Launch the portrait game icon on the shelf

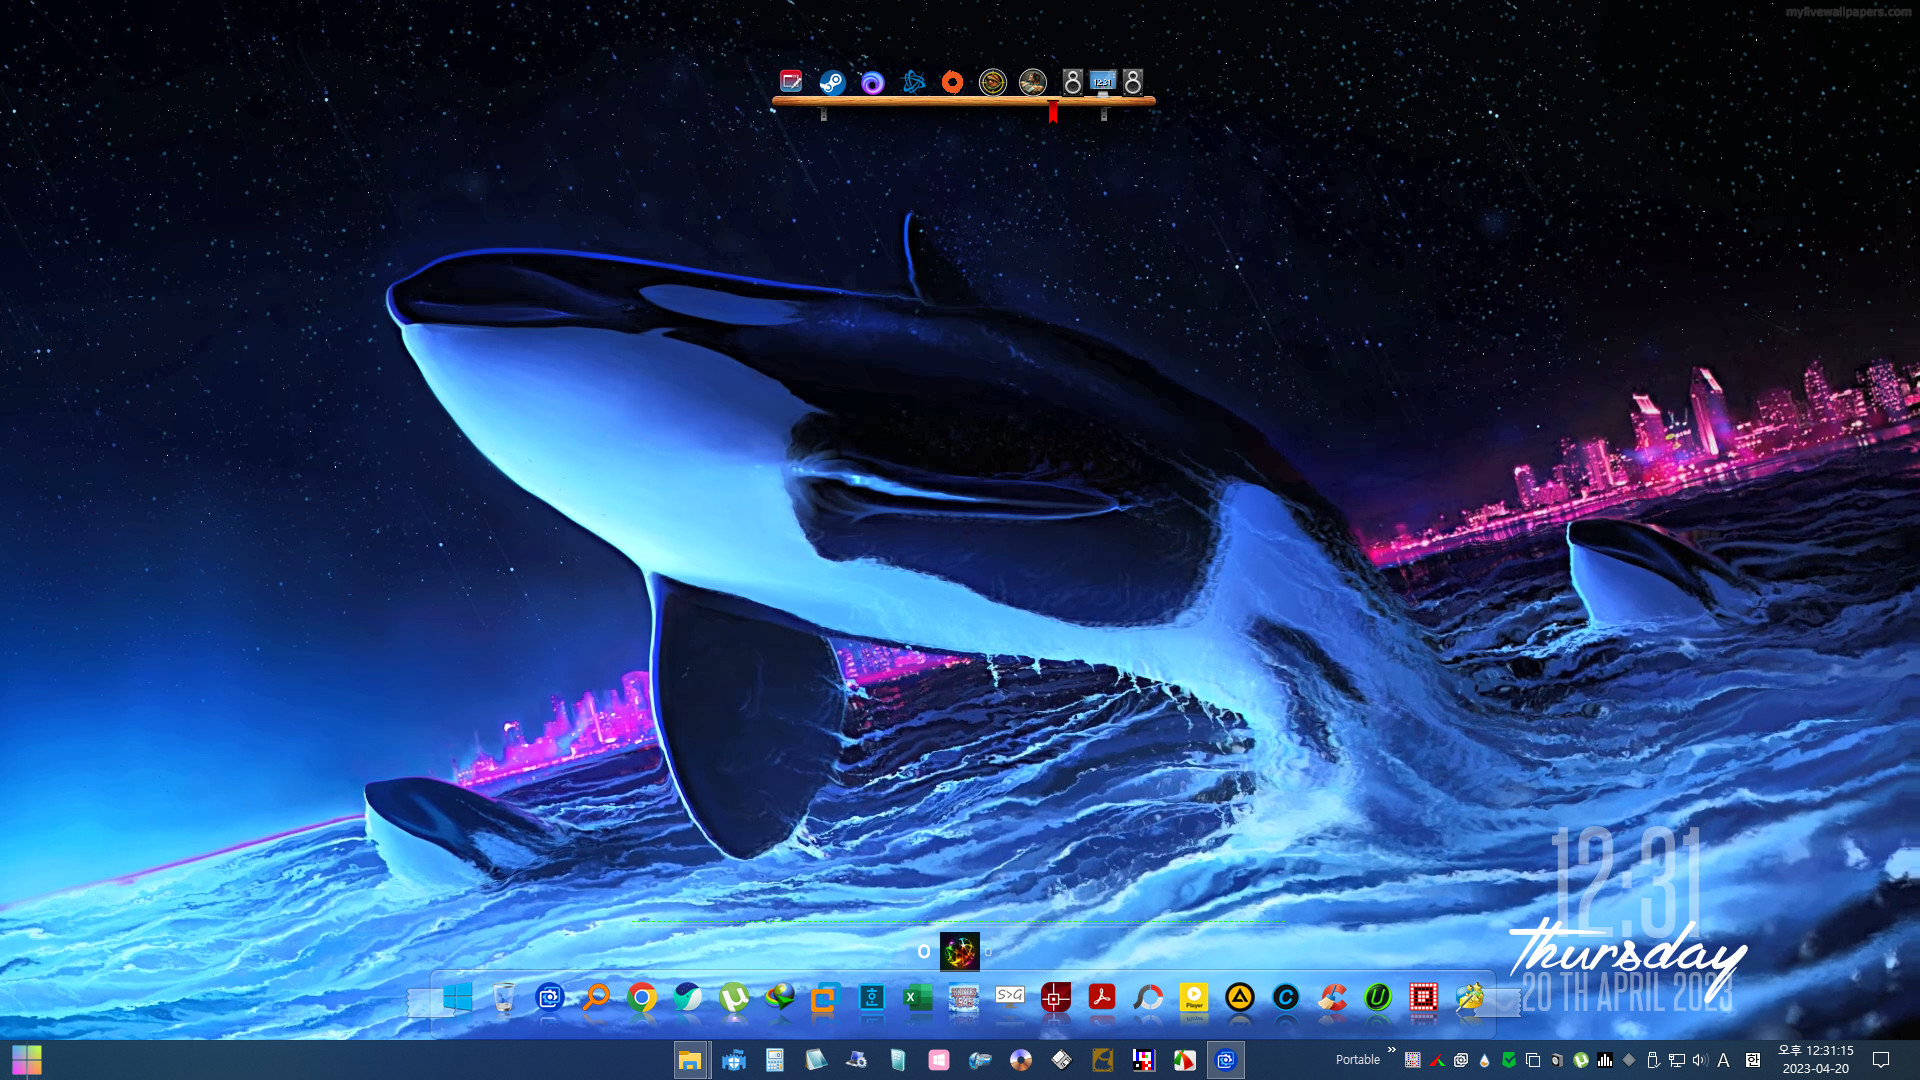pos(1032,82)
